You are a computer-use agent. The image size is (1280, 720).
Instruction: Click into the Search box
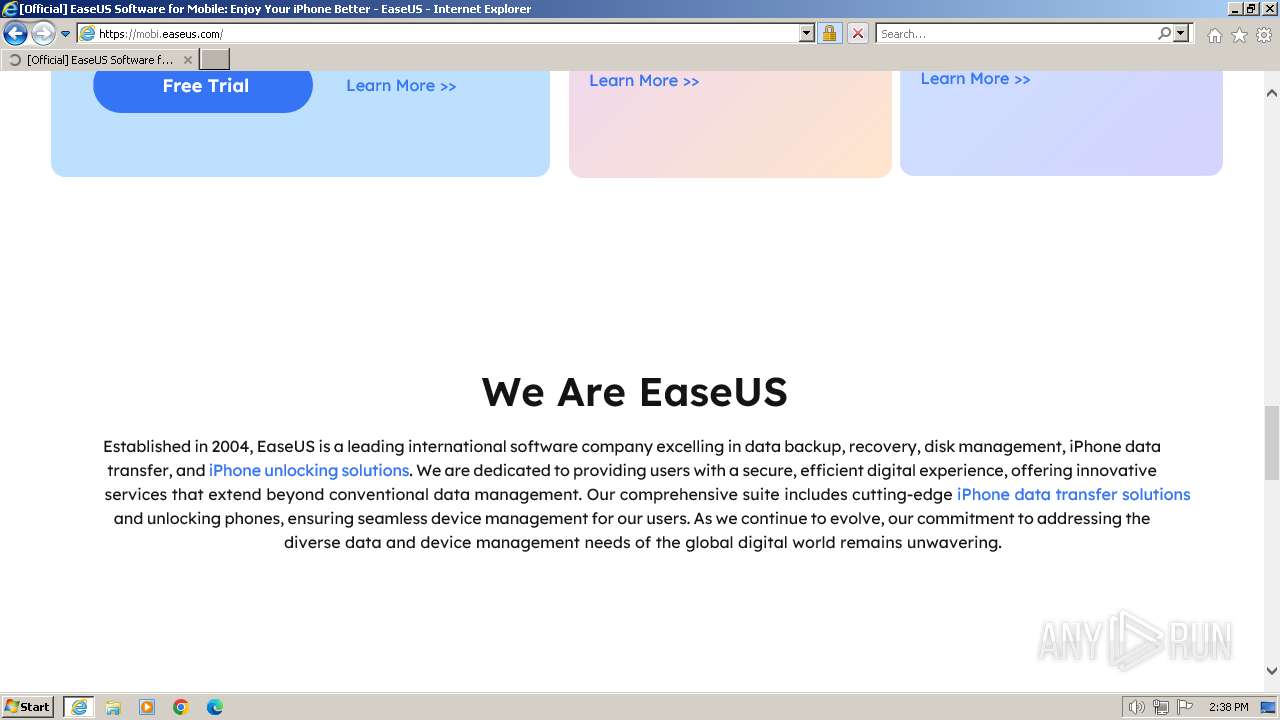(x=1015, y=34)
